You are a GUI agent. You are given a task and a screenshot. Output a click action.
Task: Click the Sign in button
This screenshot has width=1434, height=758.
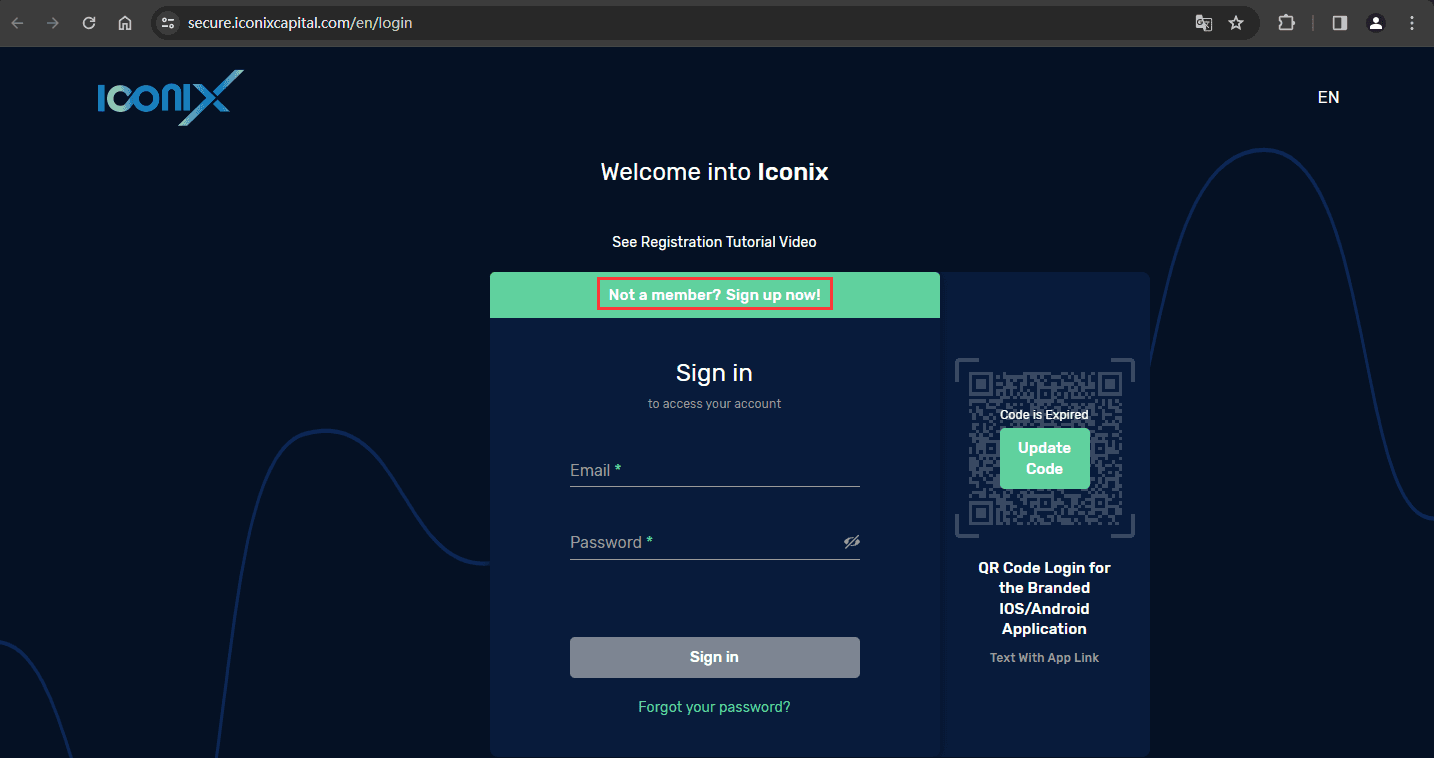pos(714,657)
